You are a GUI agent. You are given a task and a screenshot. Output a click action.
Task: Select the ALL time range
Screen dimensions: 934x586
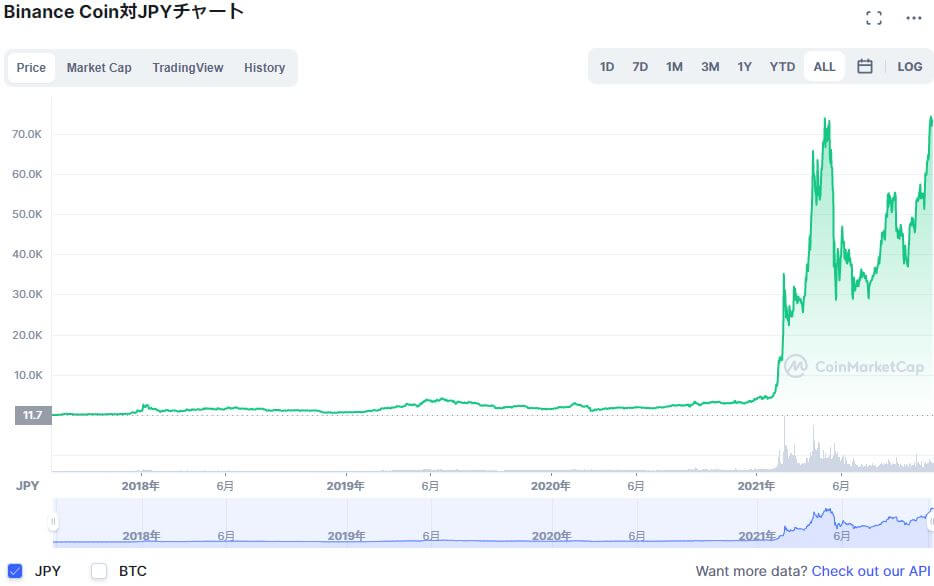(x=824, y=67)
